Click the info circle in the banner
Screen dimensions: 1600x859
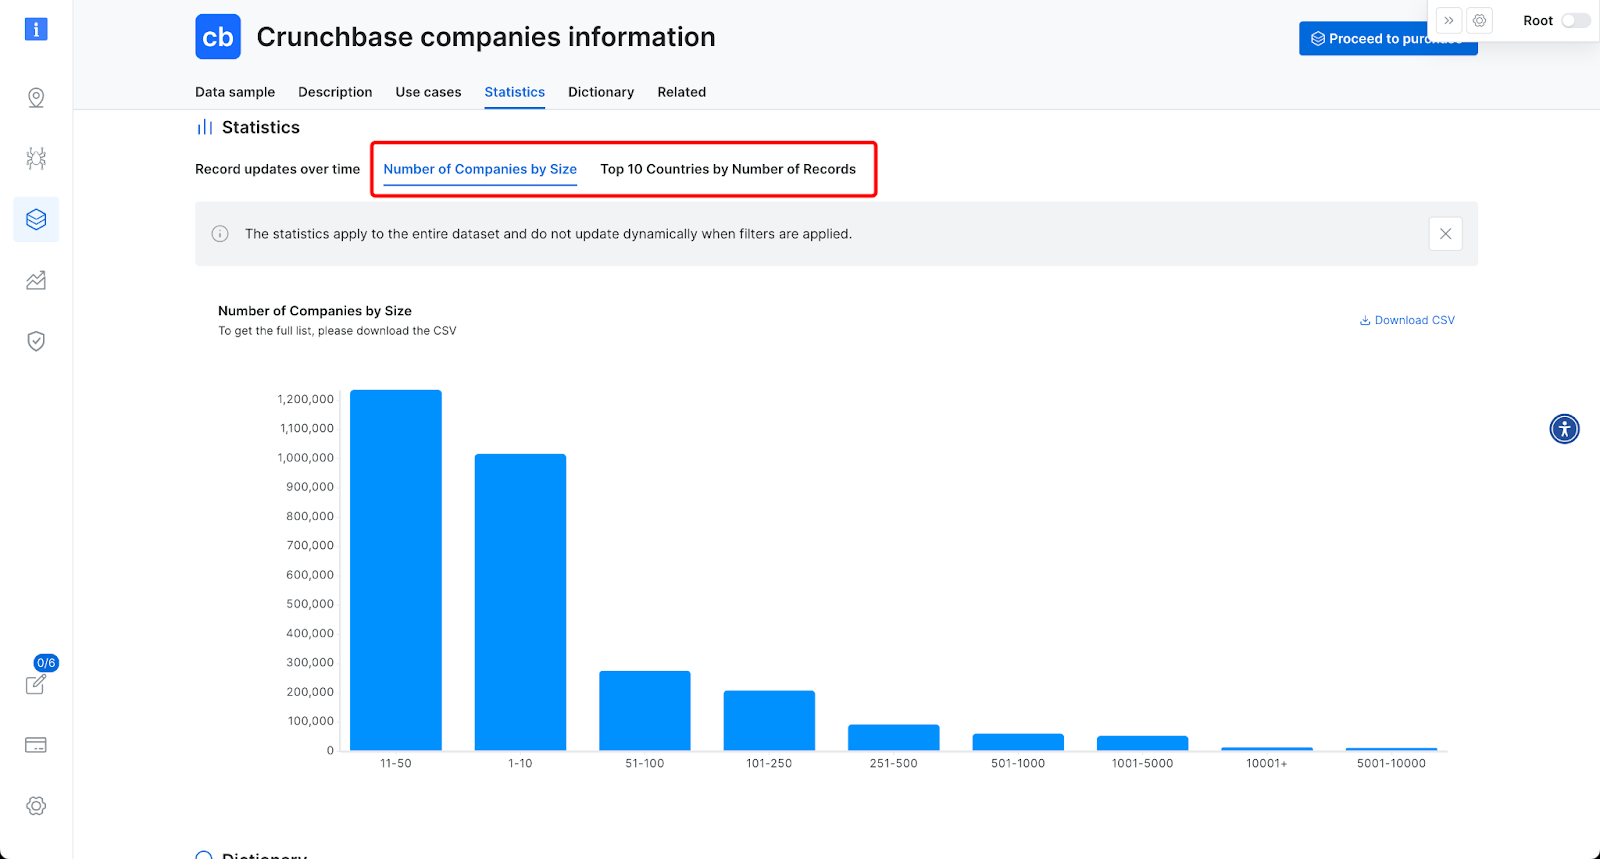click(x=220, y=234)
